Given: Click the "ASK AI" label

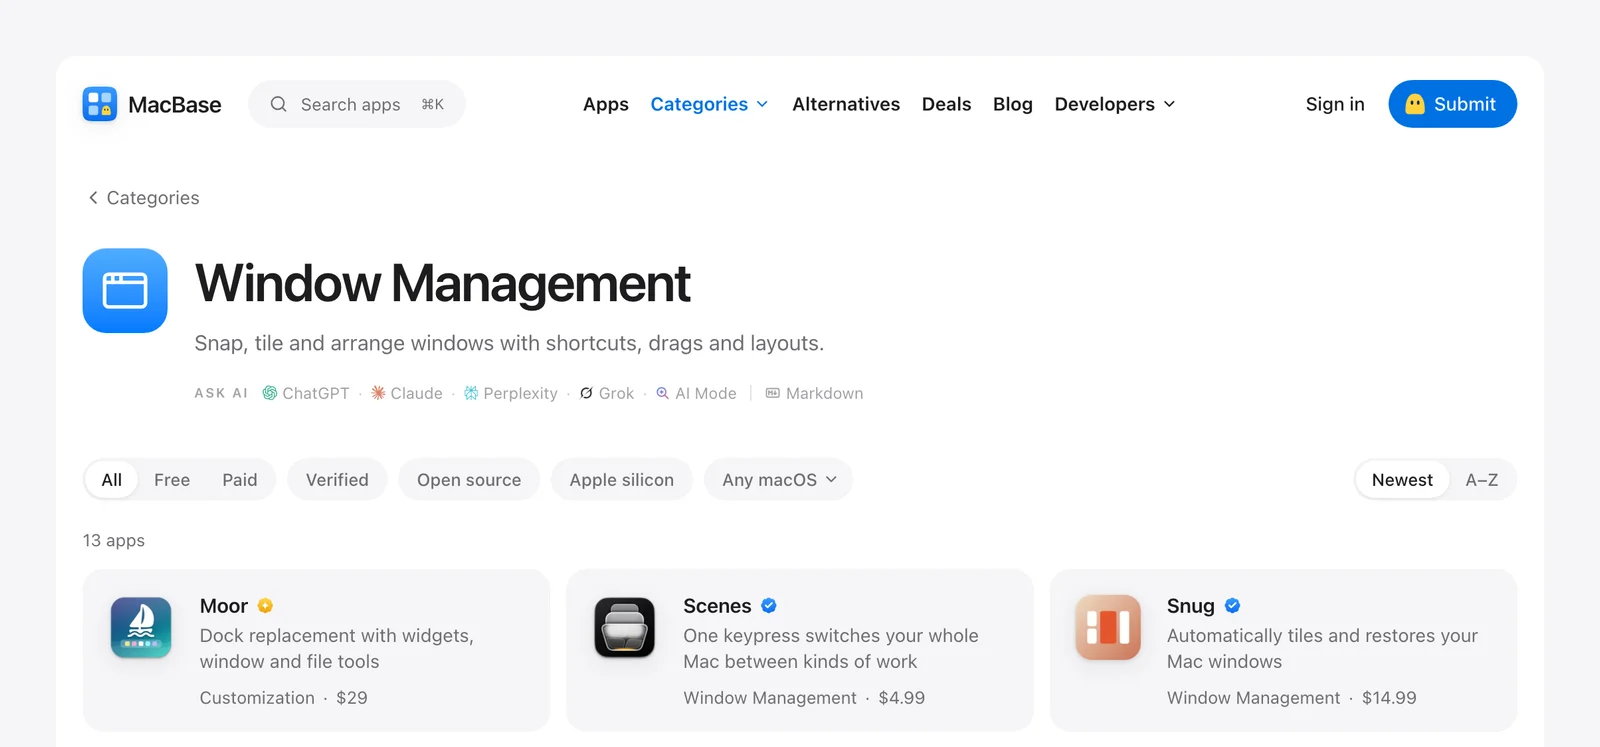Looking at the screenshot, I should (x=221, y=393).
